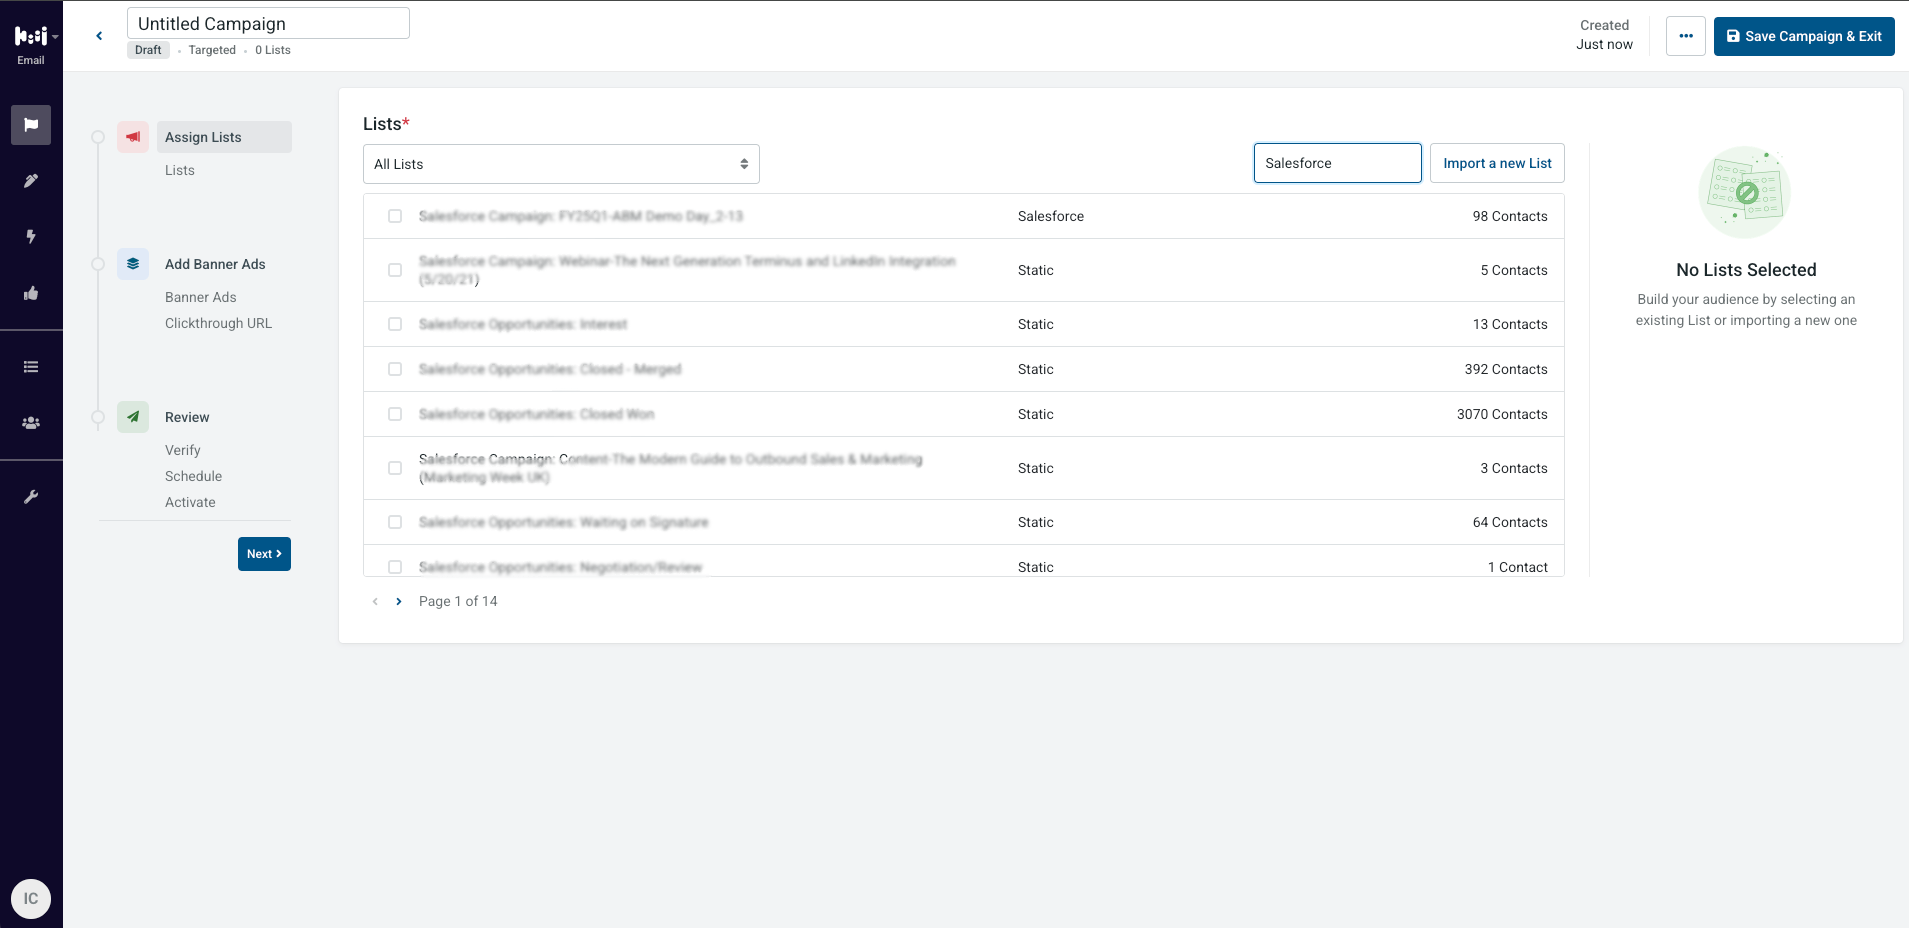Click the Salesforce search field
This screenshot has width=1909, height=928.
(1338, 163)
